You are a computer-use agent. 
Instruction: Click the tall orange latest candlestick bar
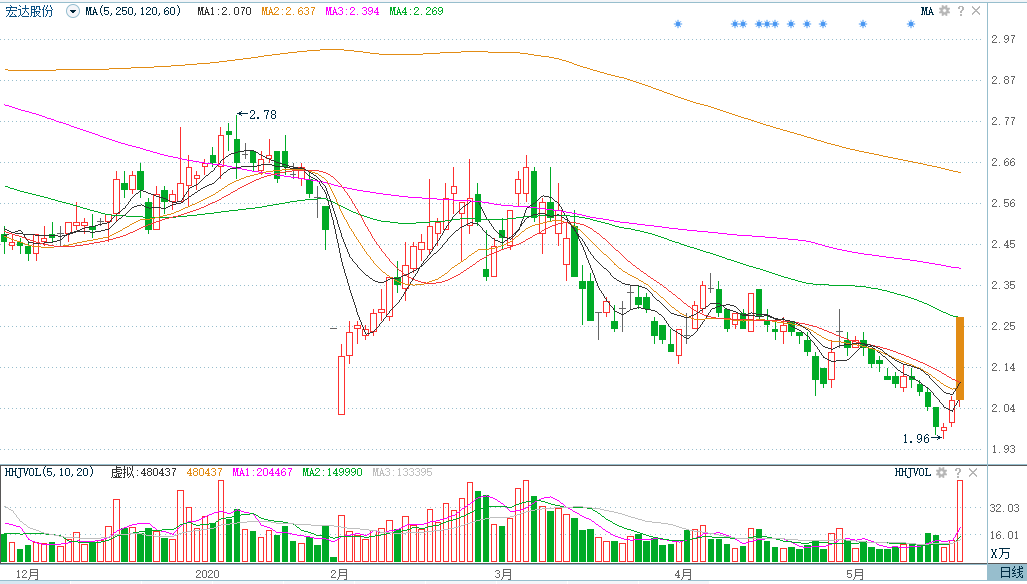960,358
